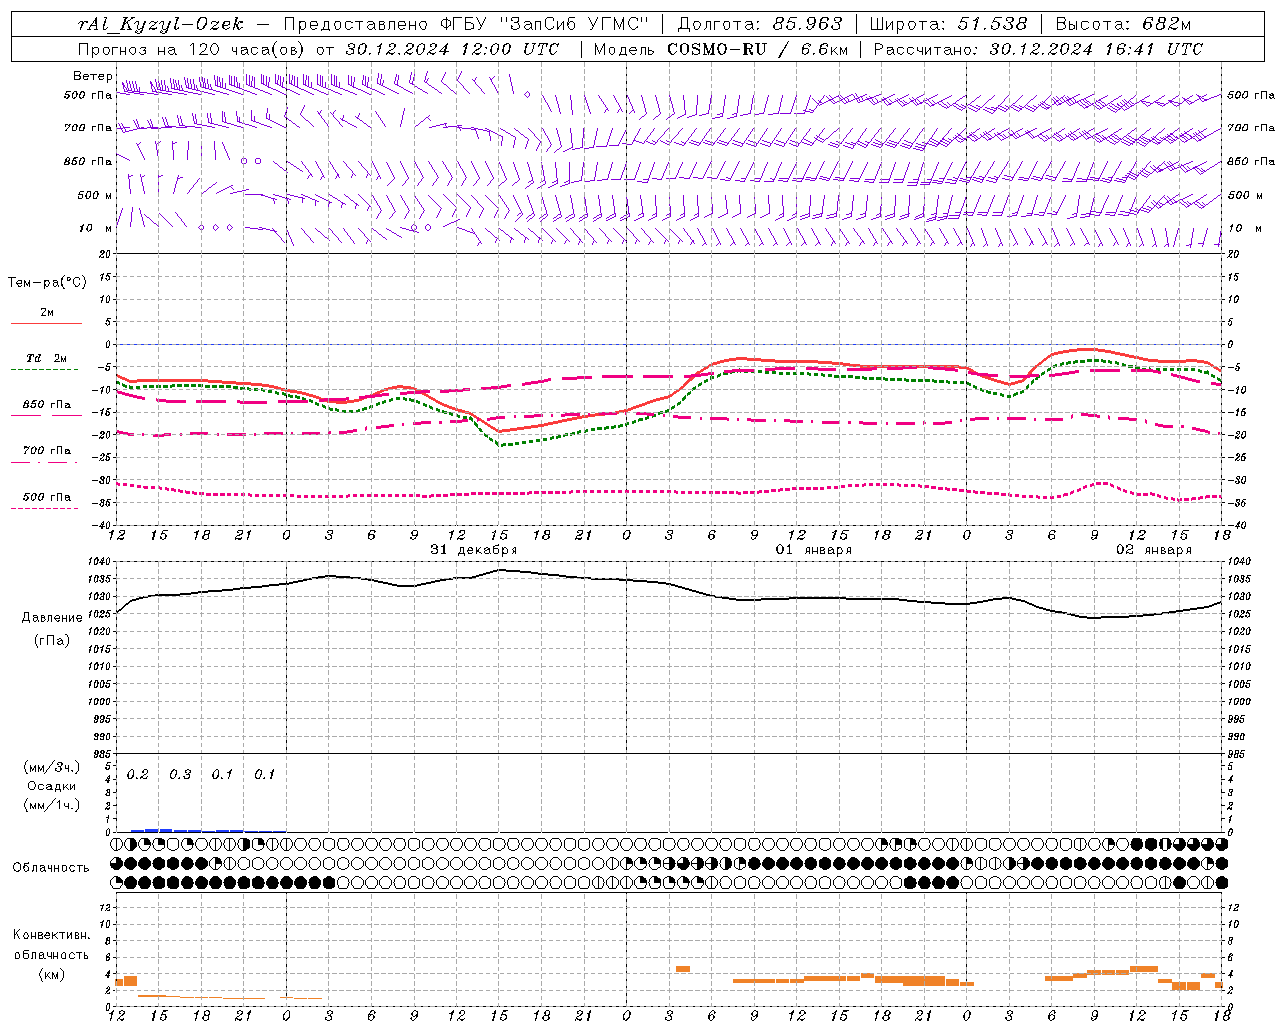Image resolution: width=1280 pixels, height=1024 pixels.
Task: Click the Облачность cloudiness label
Action: click(51, 868)
